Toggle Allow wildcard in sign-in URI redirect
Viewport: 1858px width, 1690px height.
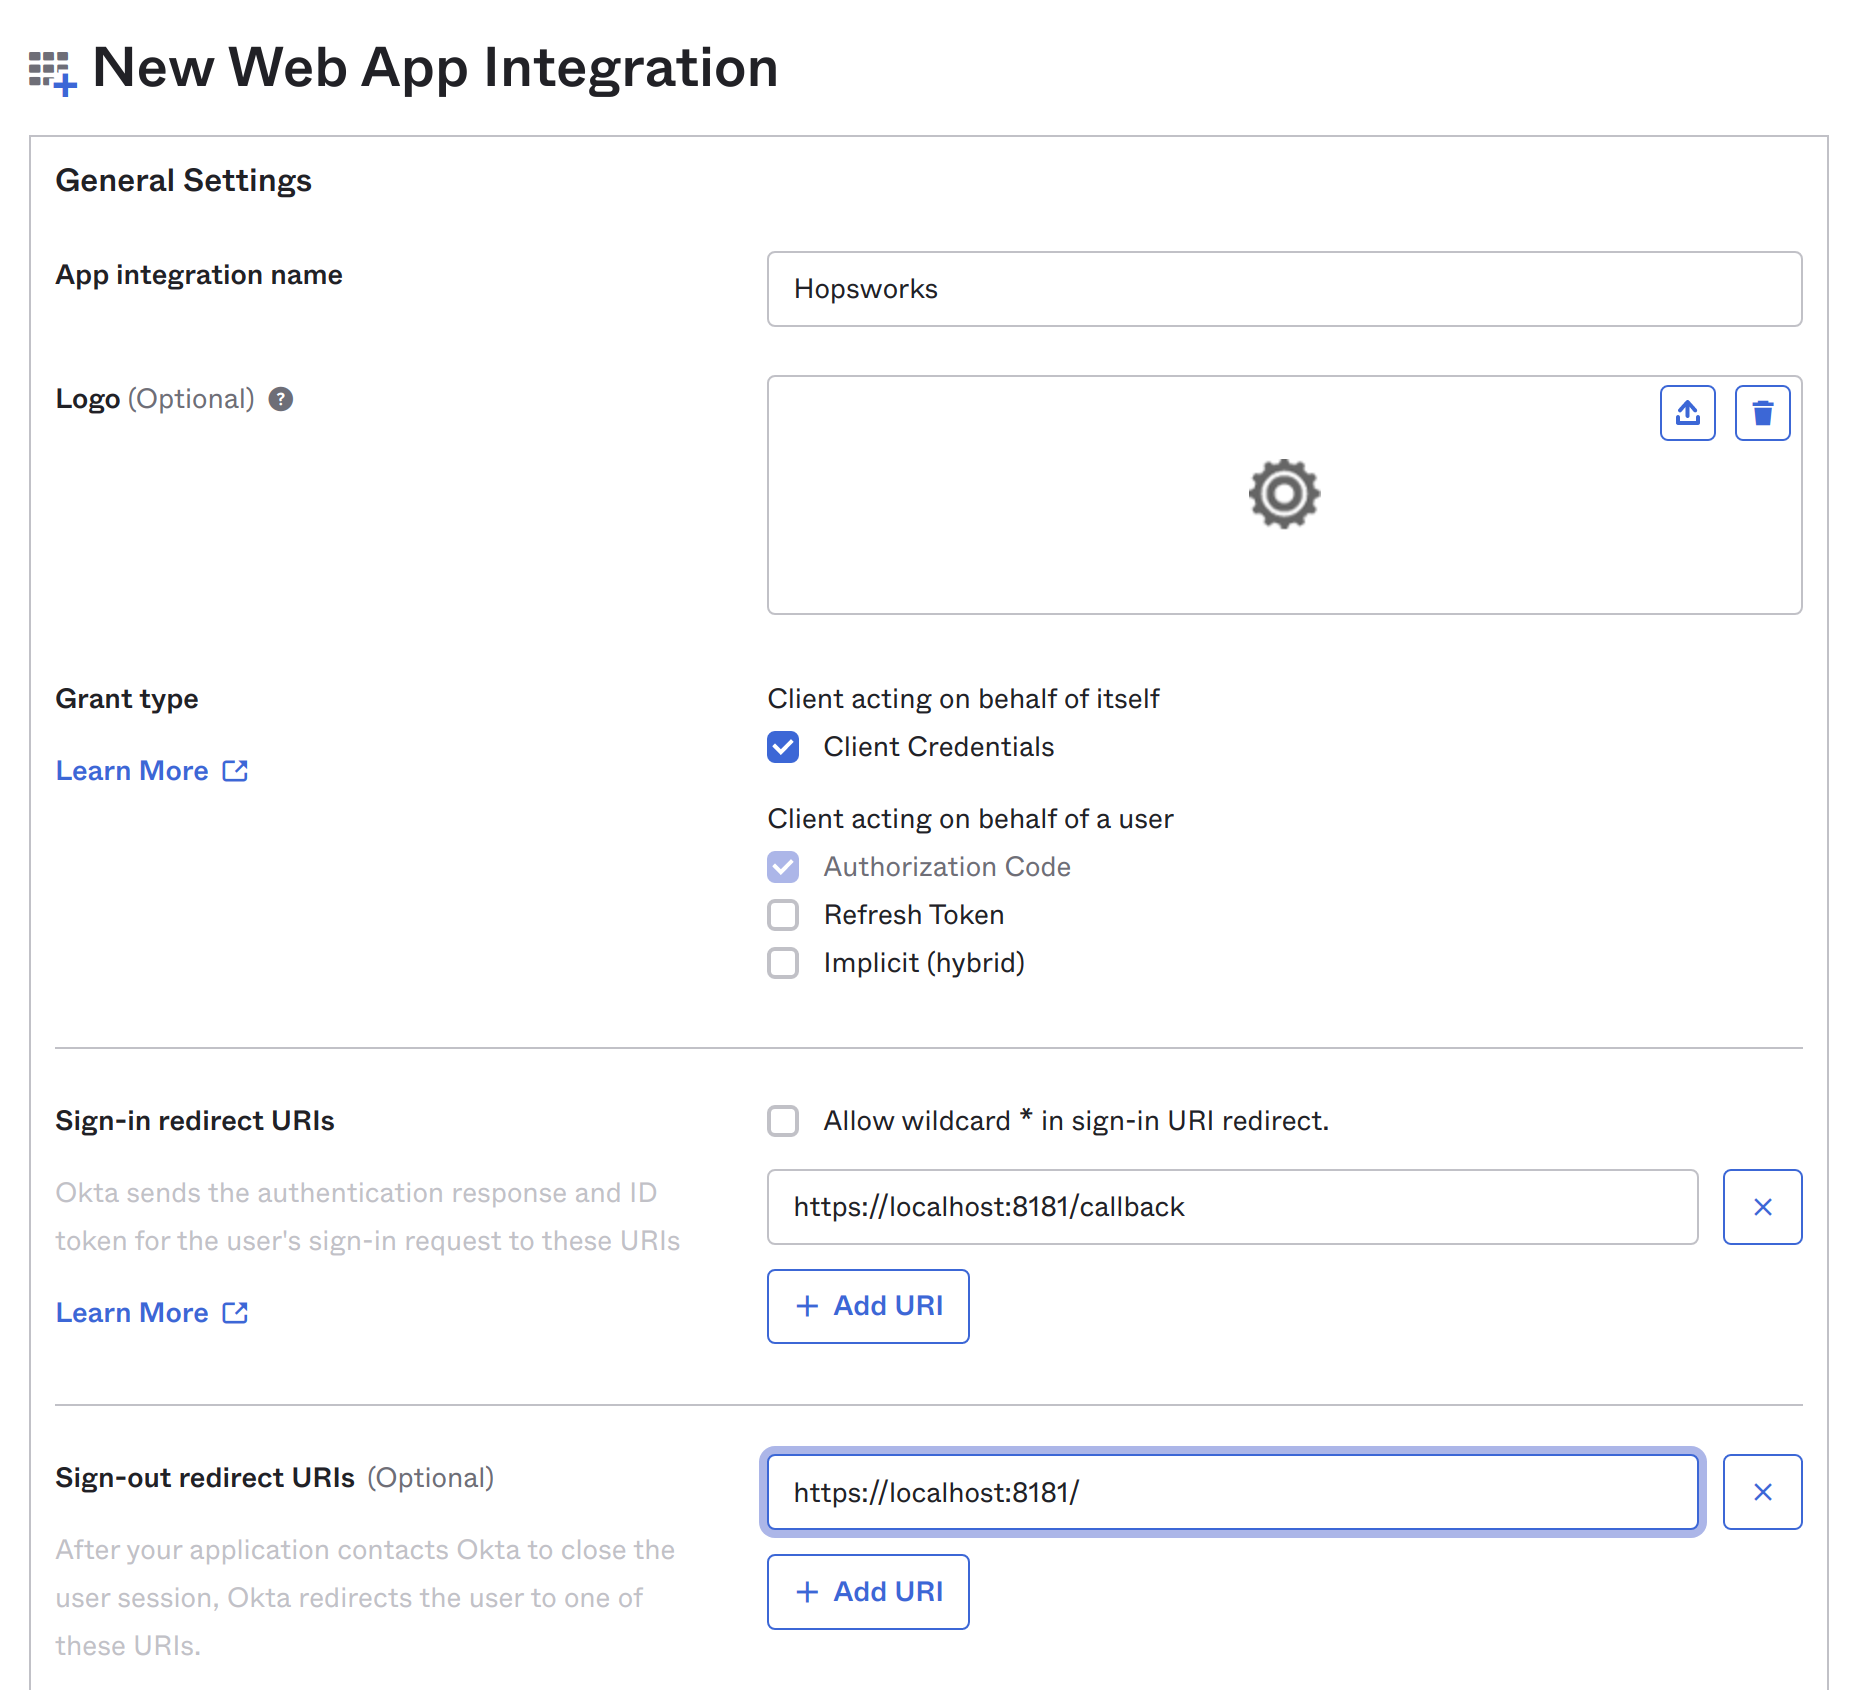[783, 1121]
